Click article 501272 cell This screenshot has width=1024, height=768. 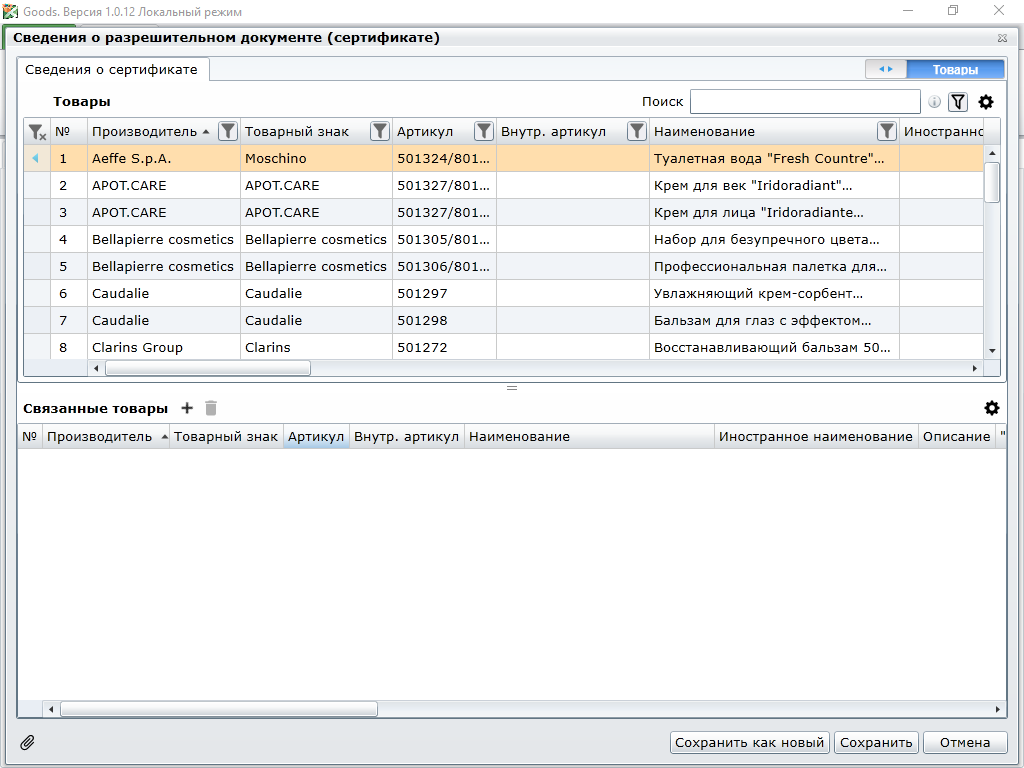point(444,347)
